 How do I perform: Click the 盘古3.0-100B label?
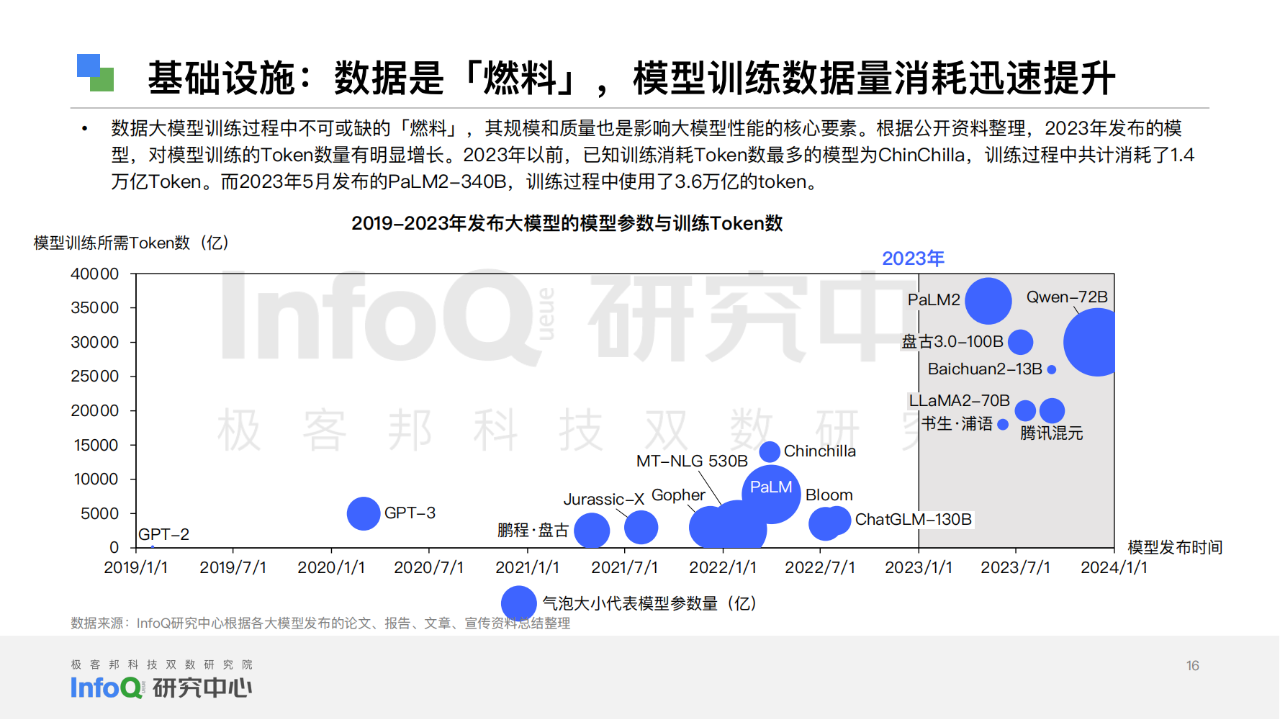point(952,342)
